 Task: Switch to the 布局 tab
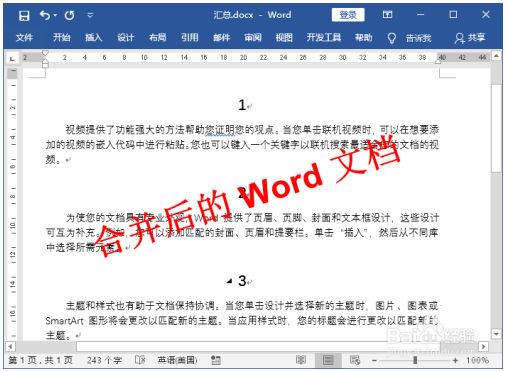[157, 37]
